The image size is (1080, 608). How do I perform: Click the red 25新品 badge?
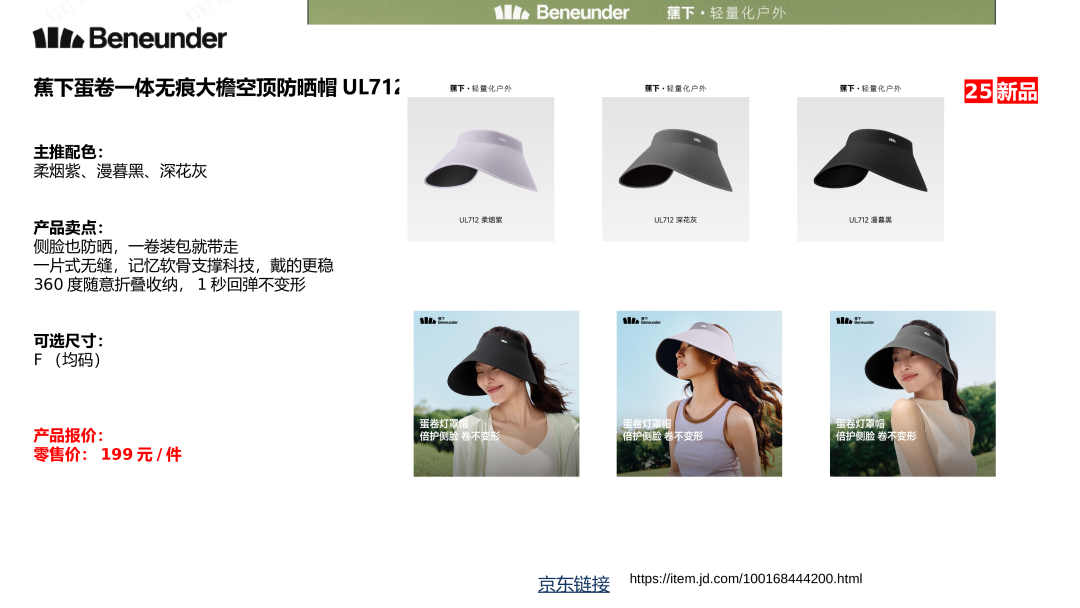[x=1001, y=91]
